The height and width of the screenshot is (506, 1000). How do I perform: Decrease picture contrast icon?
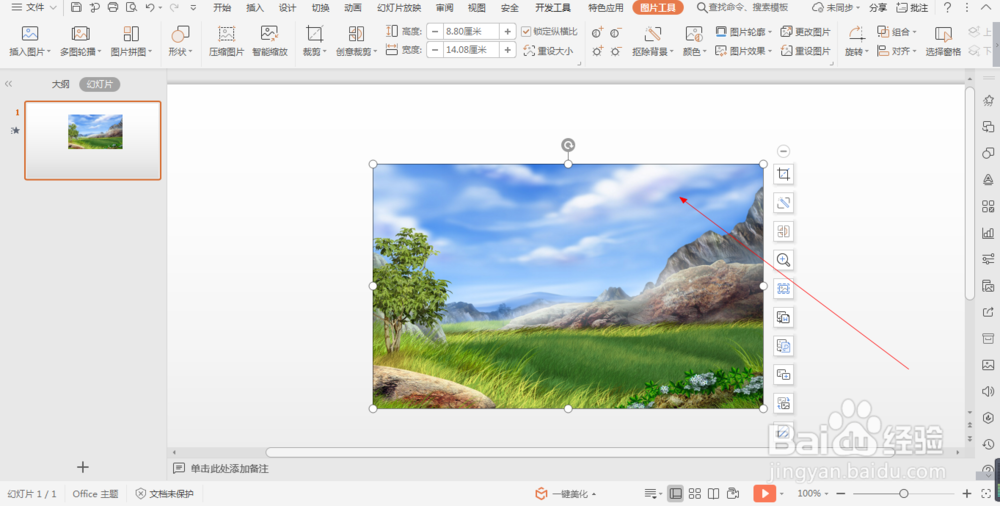(x=615, y=33)
